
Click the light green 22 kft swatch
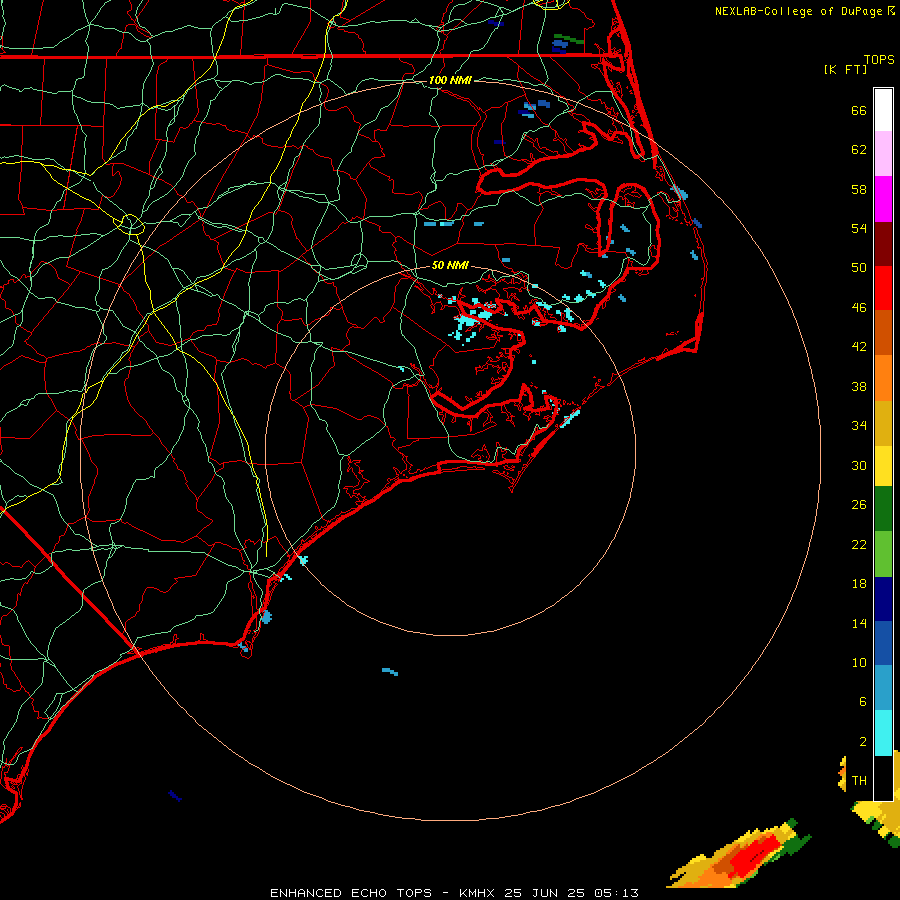883,554
